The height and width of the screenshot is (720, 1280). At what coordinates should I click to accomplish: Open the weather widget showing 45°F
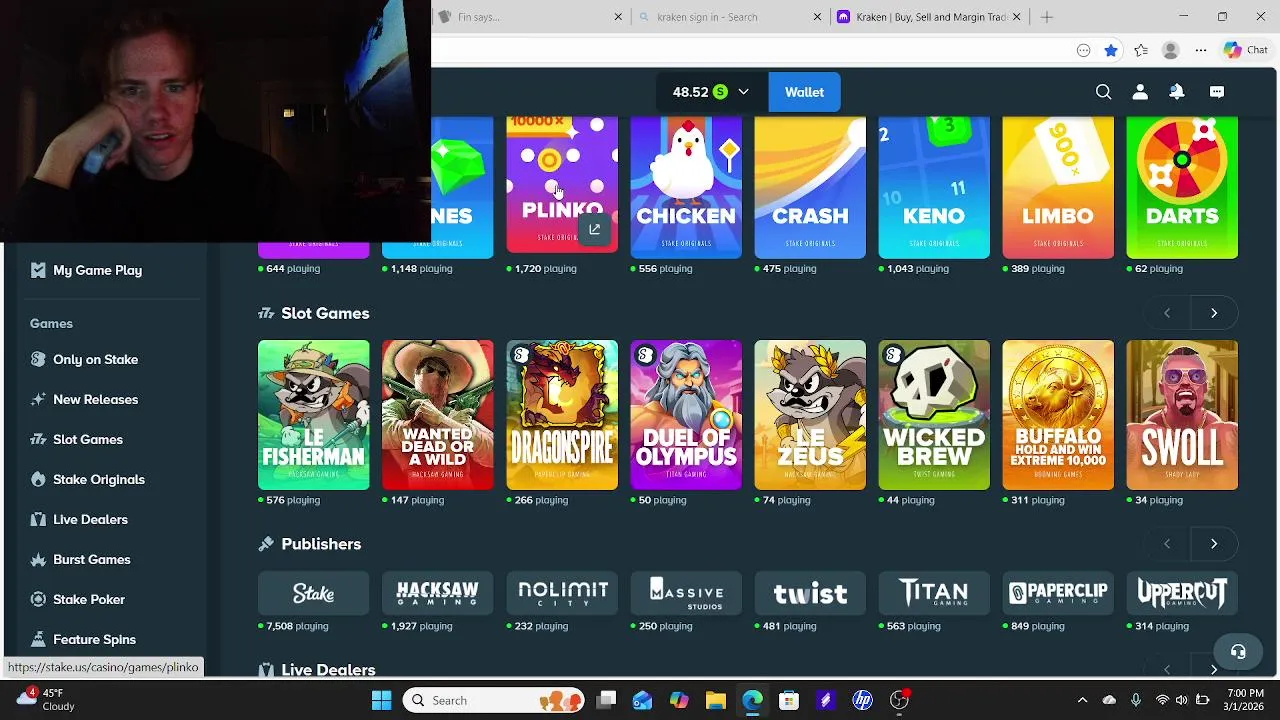(x=45, y=699)
